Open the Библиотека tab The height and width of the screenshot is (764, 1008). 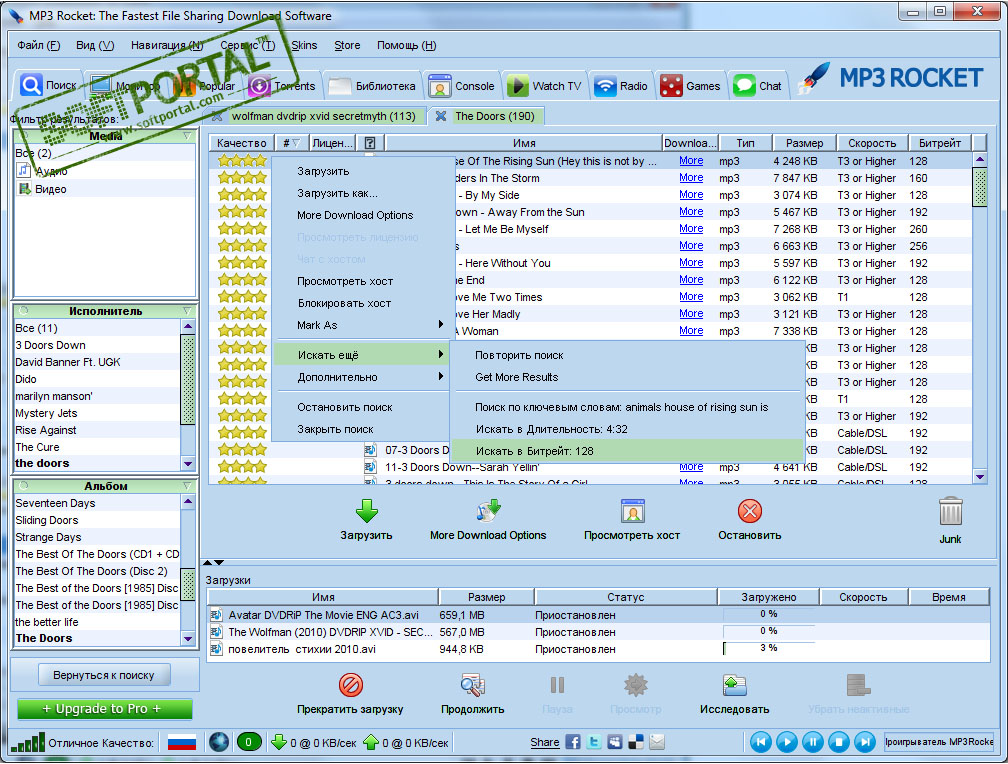pos(372,86)
